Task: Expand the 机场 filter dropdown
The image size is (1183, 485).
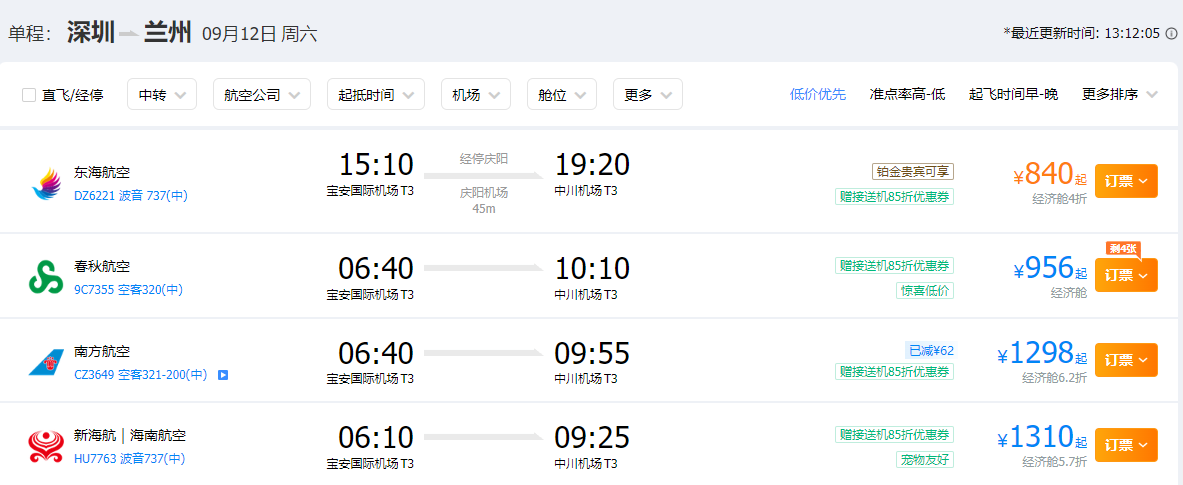Action: pyautogui.click(x=475, y=95)
